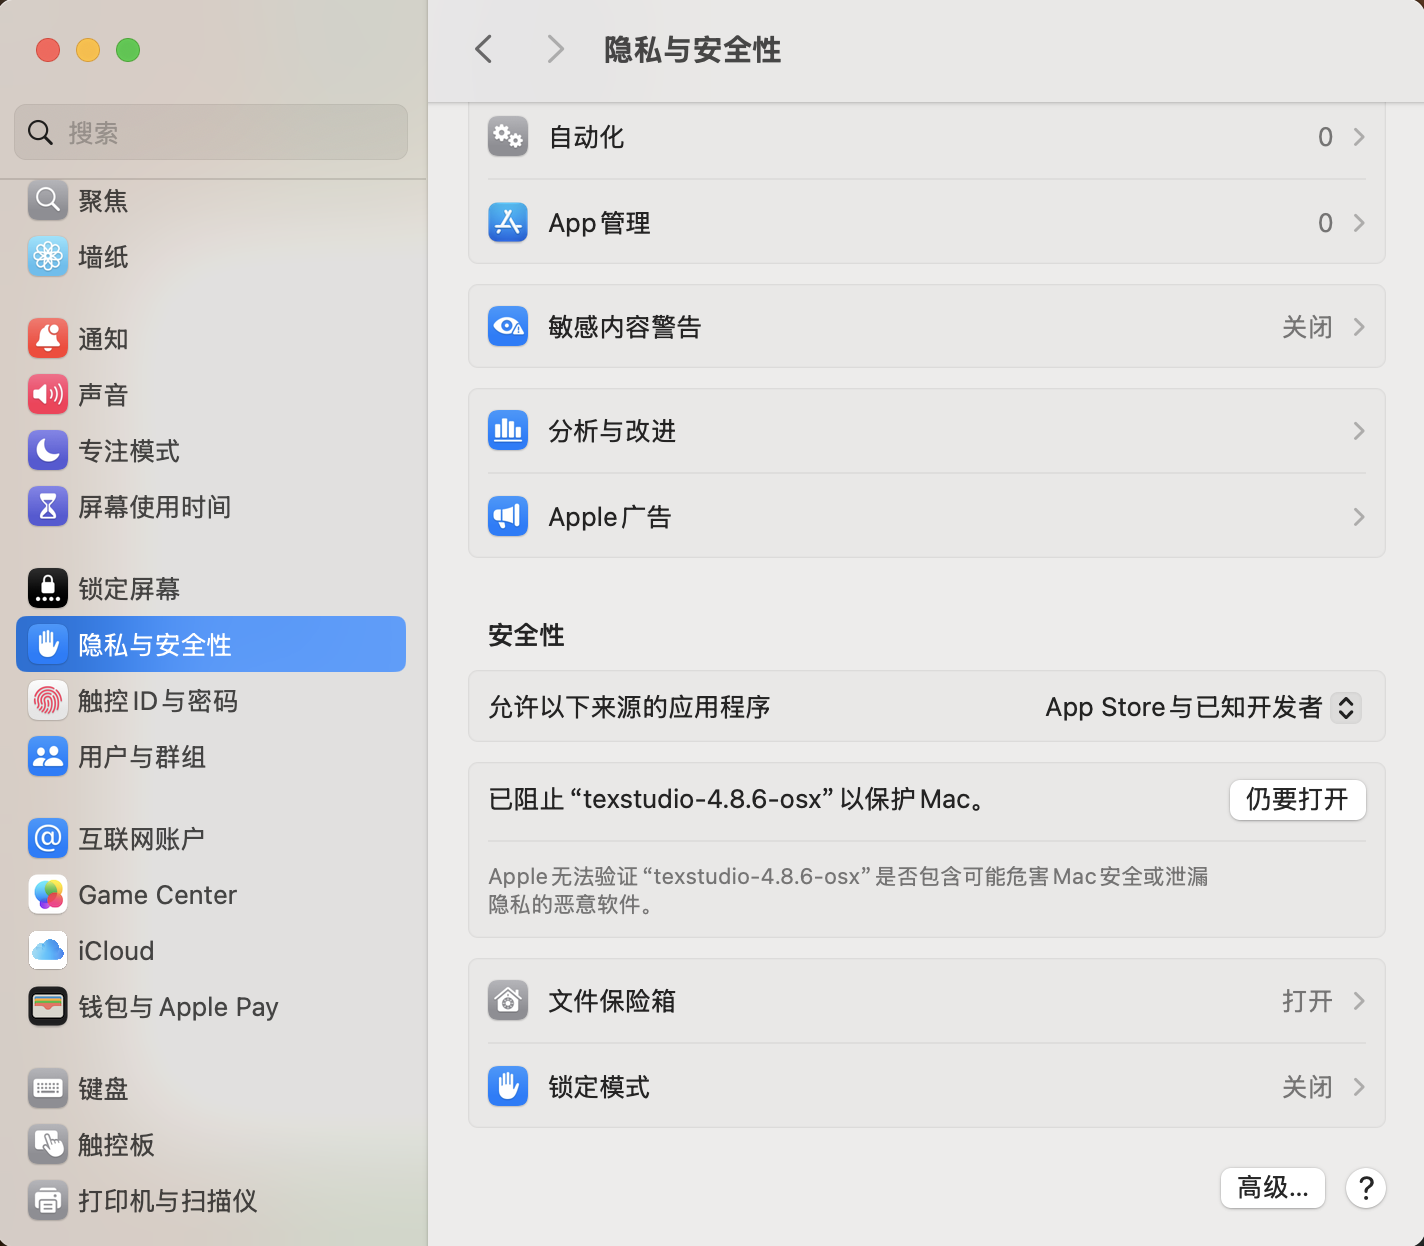Click the App Management (App 管理) icon
Image resolution: width=1424 pixels, height=1246 pixels.
tap(508, 223)
